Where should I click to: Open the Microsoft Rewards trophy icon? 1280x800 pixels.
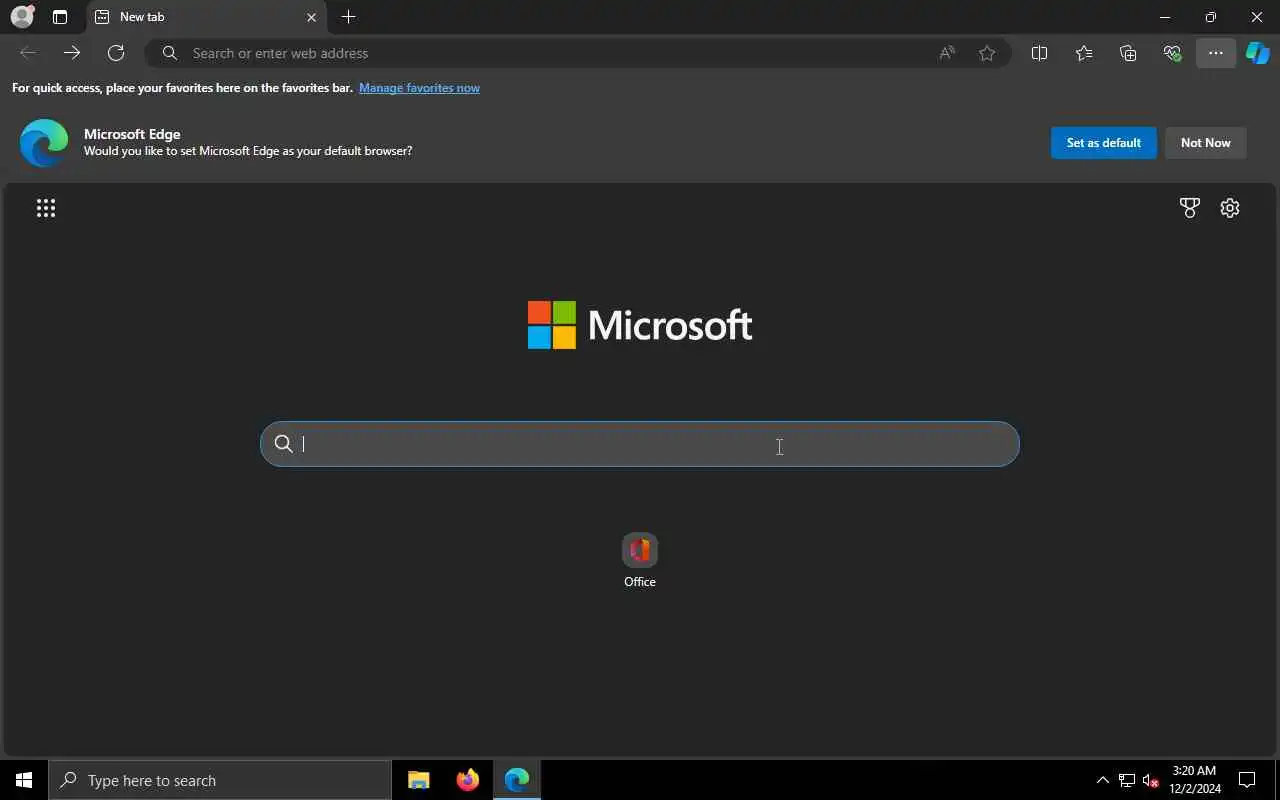[x=1189, y=208]
